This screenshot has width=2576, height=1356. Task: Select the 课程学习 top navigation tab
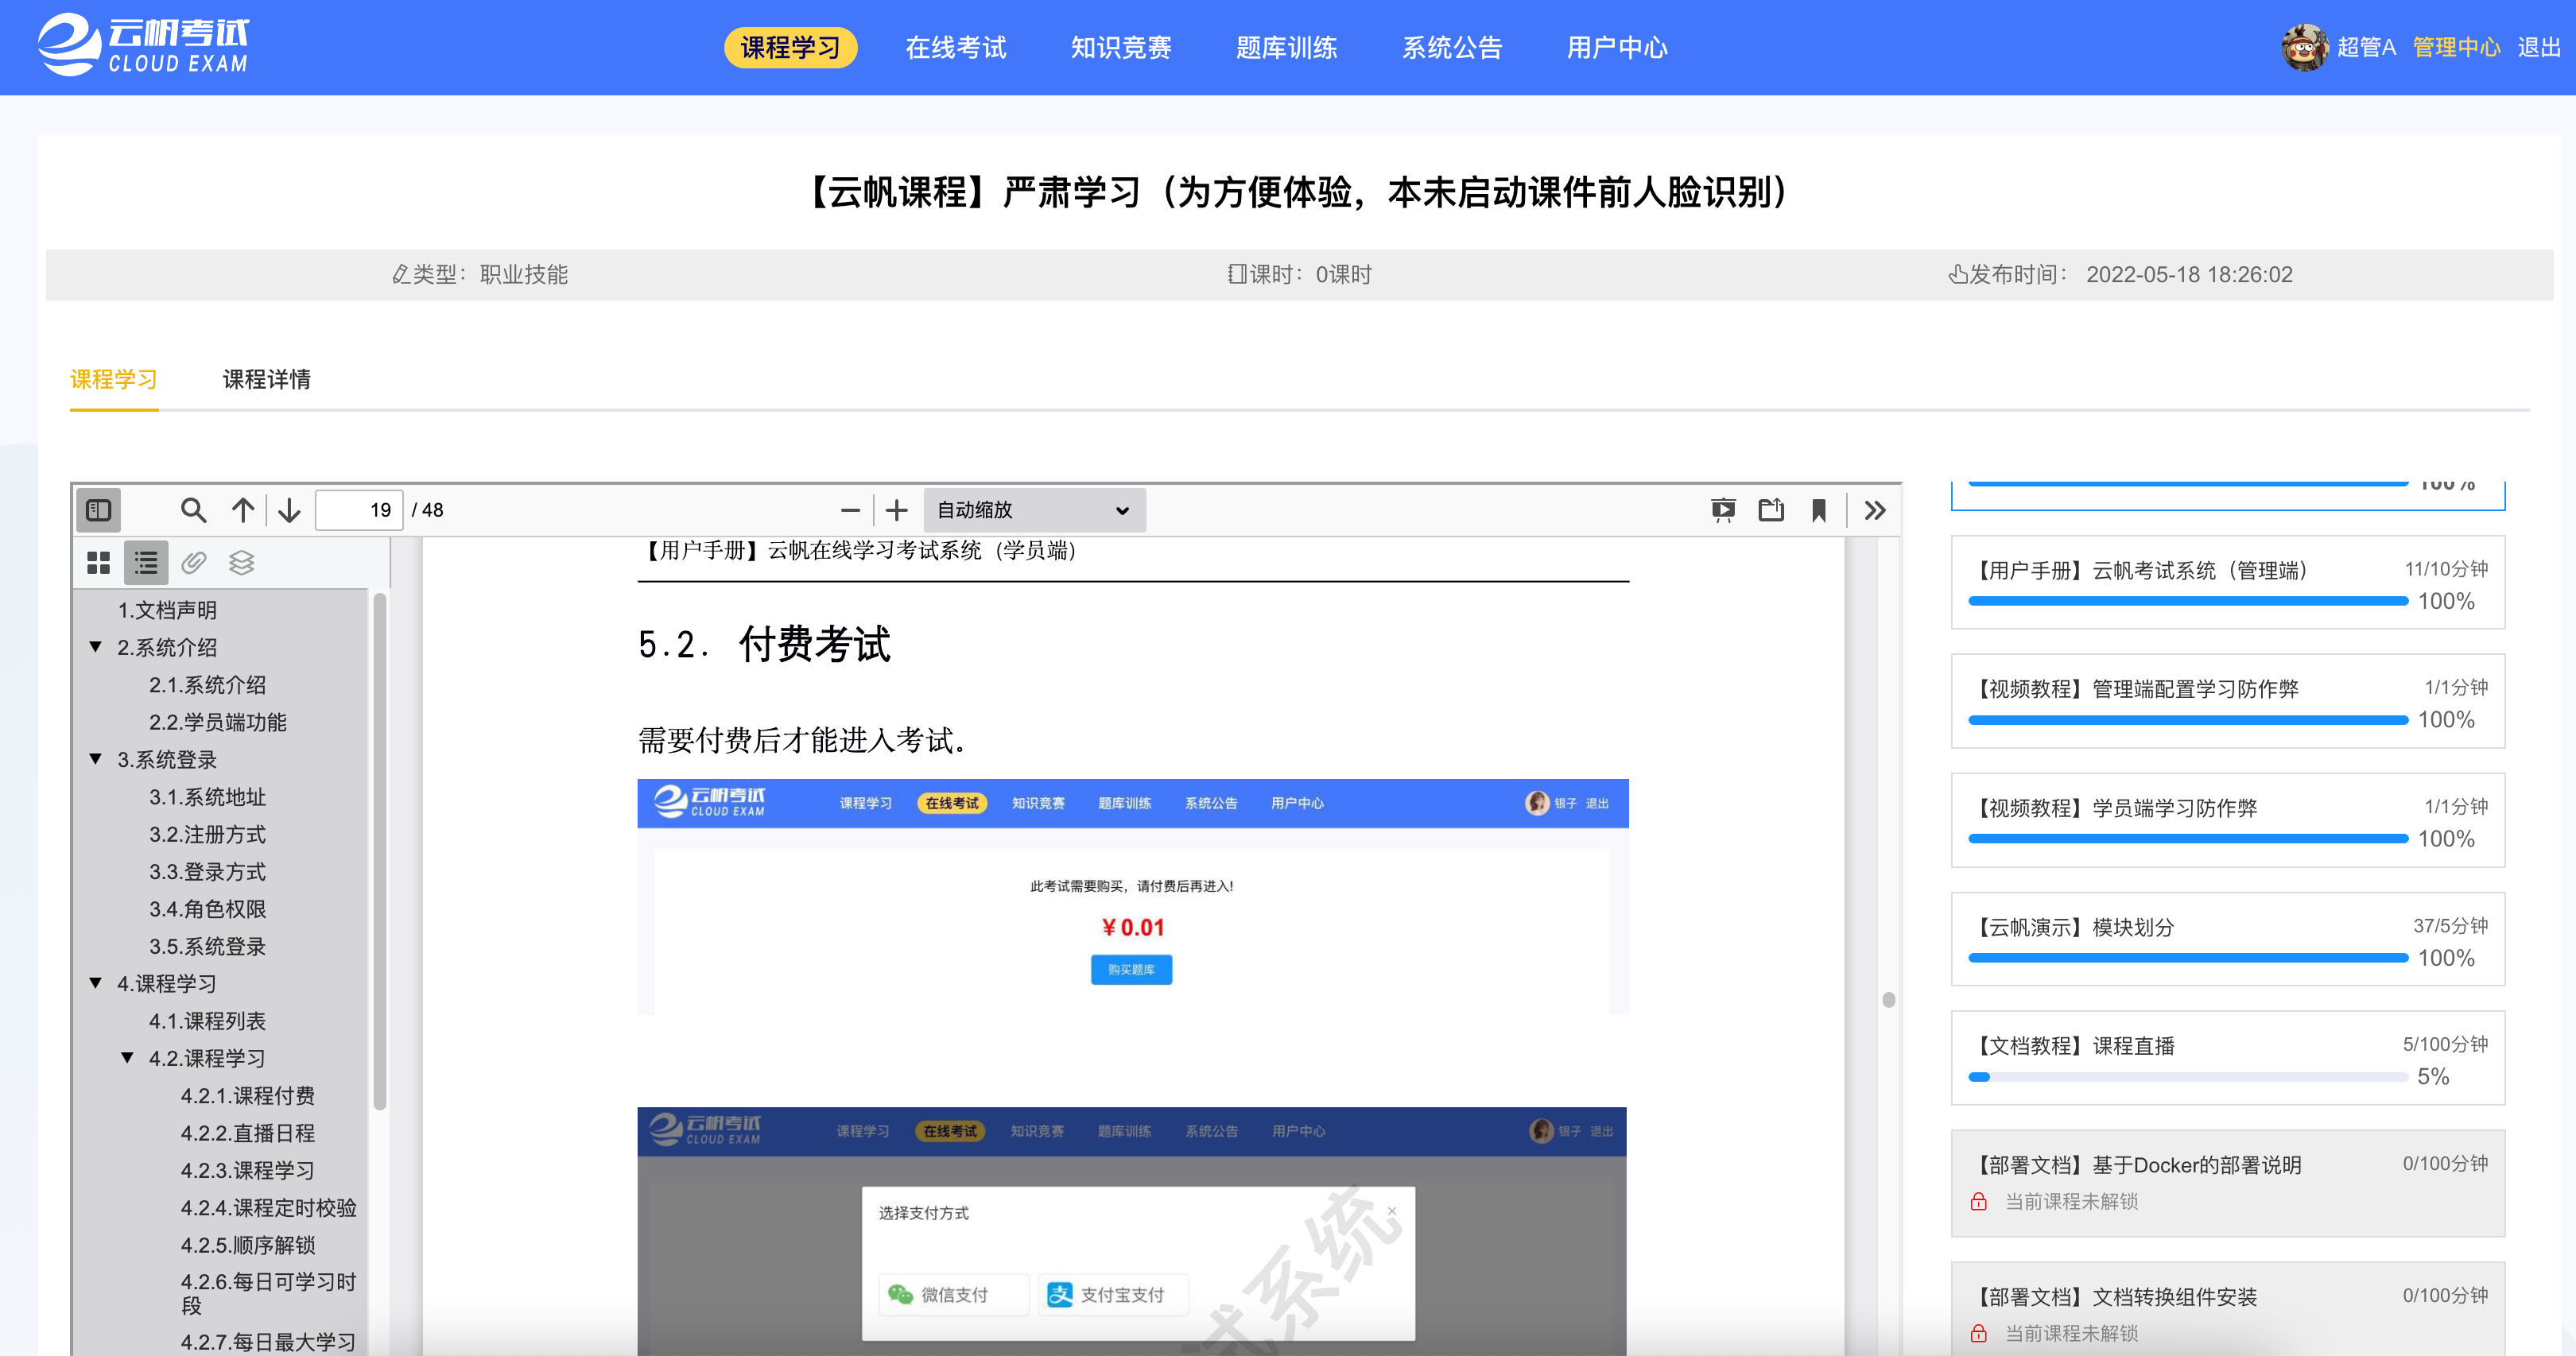tap(790, 48)
